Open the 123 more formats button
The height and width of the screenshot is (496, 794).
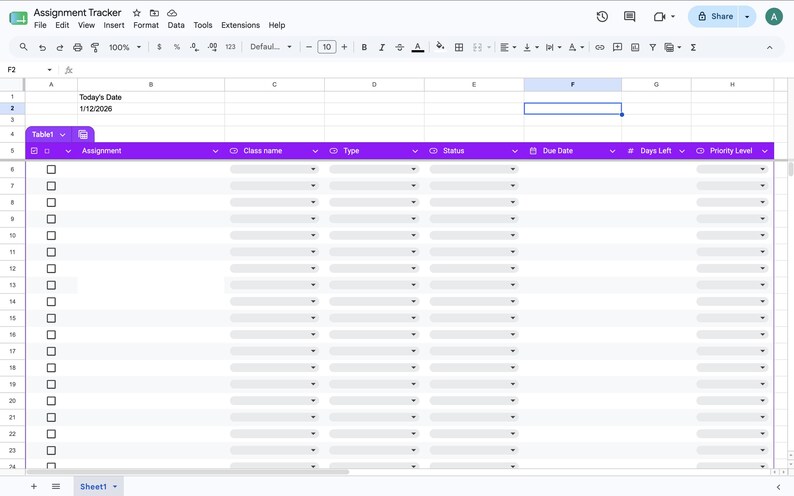click(230, 47)
